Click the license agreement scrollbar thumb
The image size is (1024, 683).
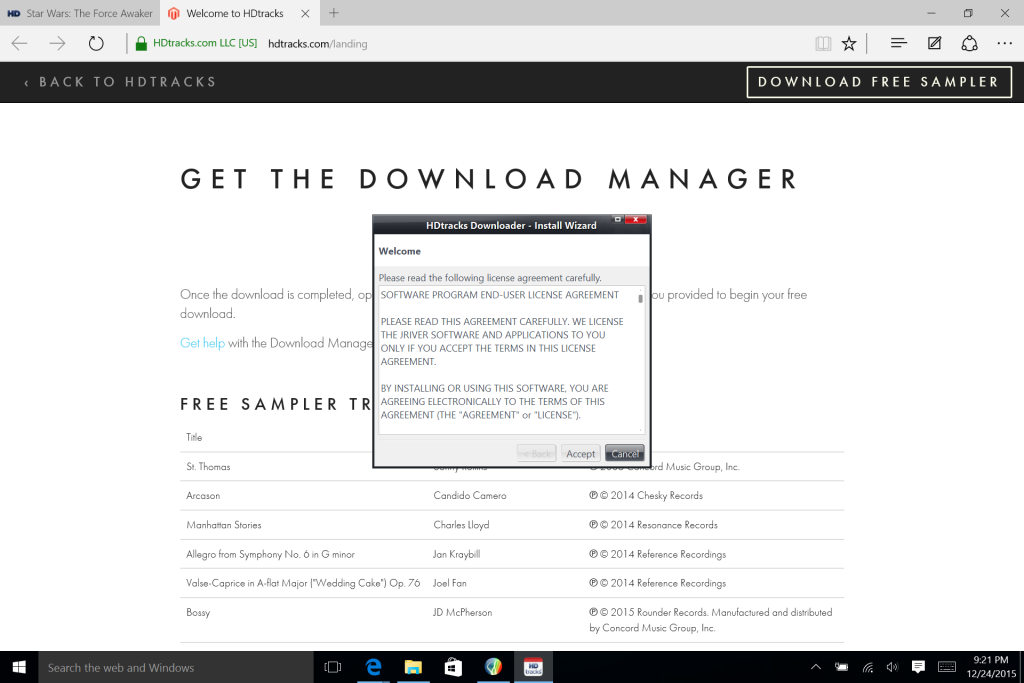(641, 298)
